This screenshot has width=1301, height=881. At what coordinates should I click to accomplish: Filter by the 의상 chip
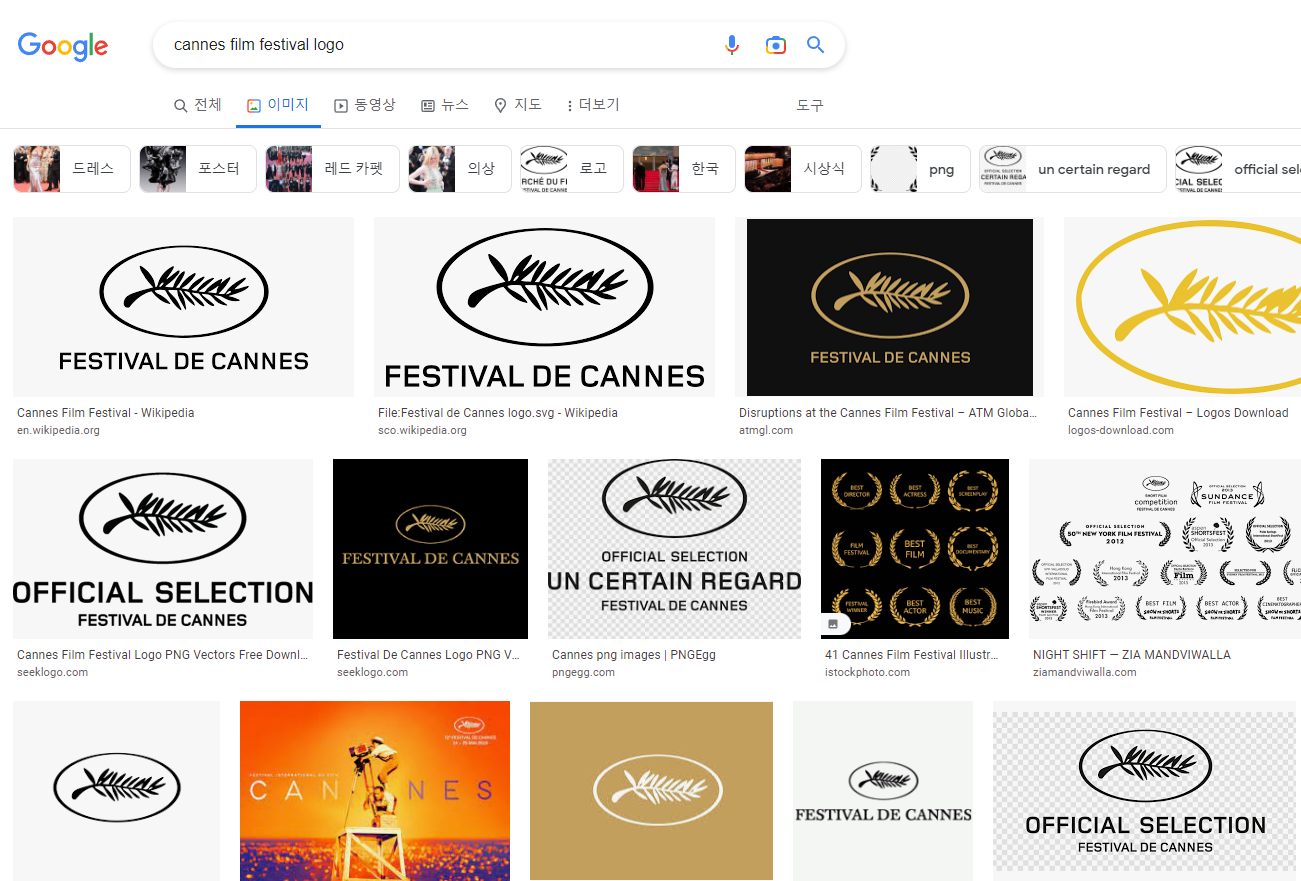[x=460, y=169]
